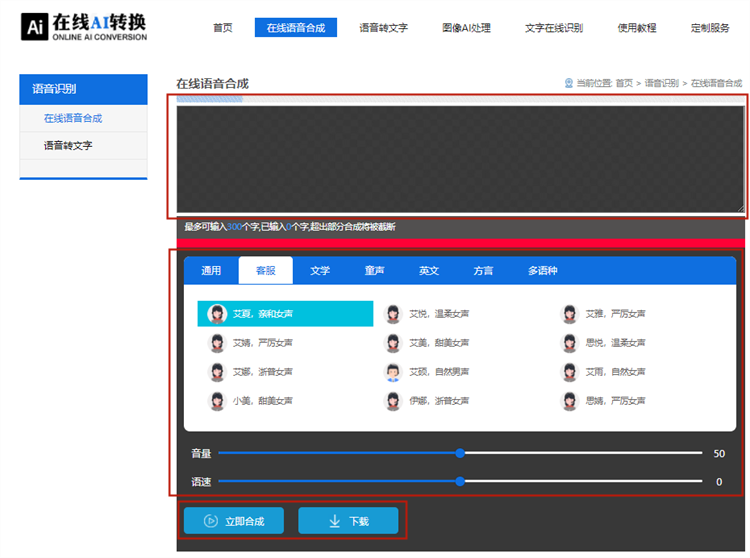Open 文字在线识别 in the top navigation

pyautogui.click(x=554, y=28)
